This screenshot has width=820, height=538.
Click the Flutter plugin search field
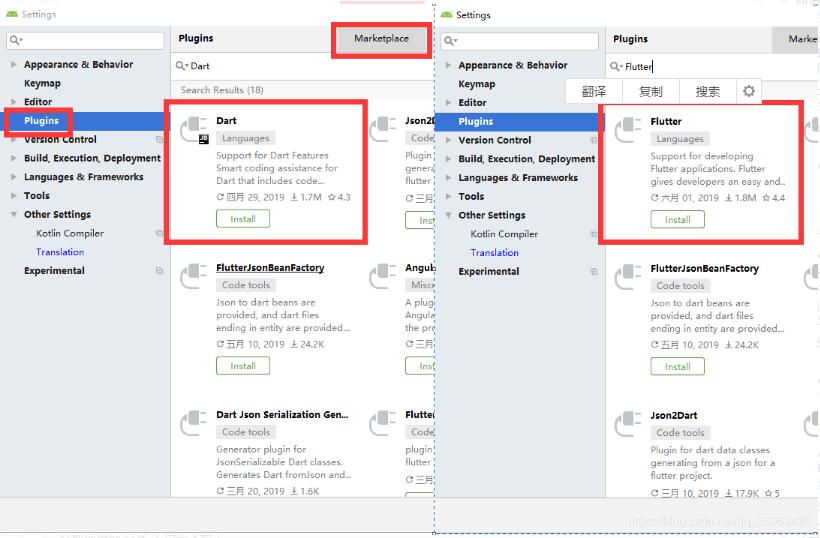tap(713, 66)
